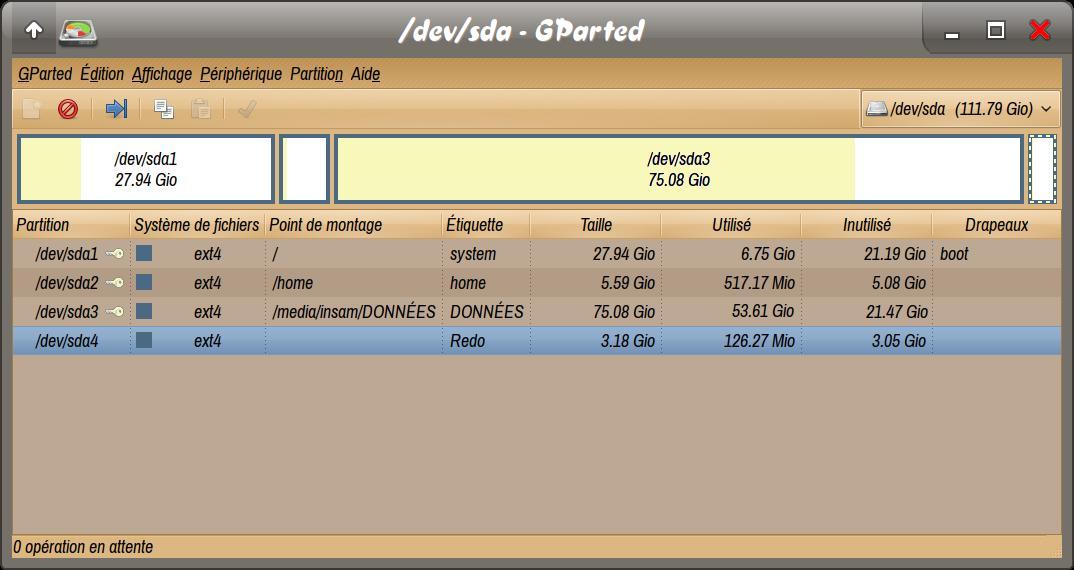Click the GParted disk icon in title bar
Viewport: 1074px width, 570px height.
77,32
